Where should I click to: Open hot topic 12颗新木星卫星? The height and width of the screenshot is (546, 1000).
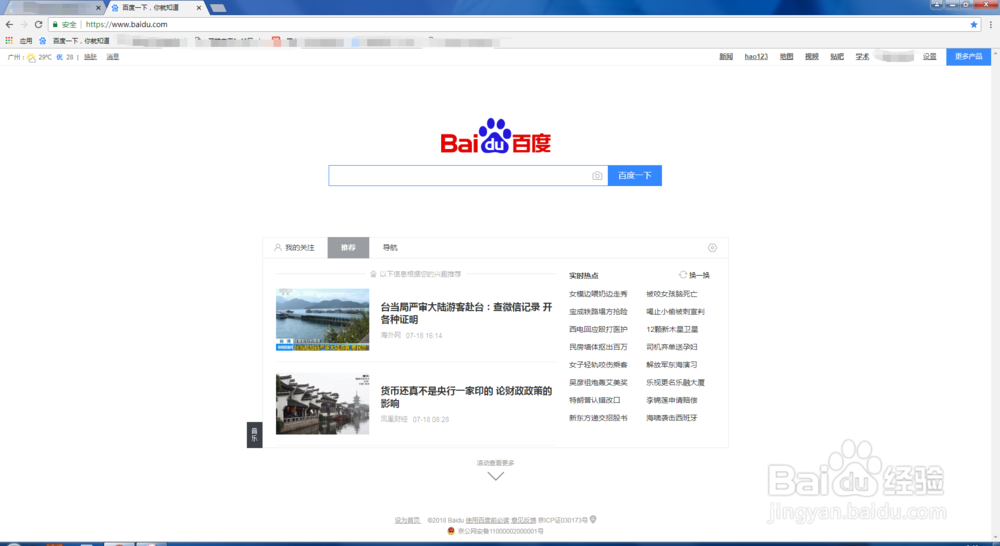pyautogui.click(x=672, y=330)
